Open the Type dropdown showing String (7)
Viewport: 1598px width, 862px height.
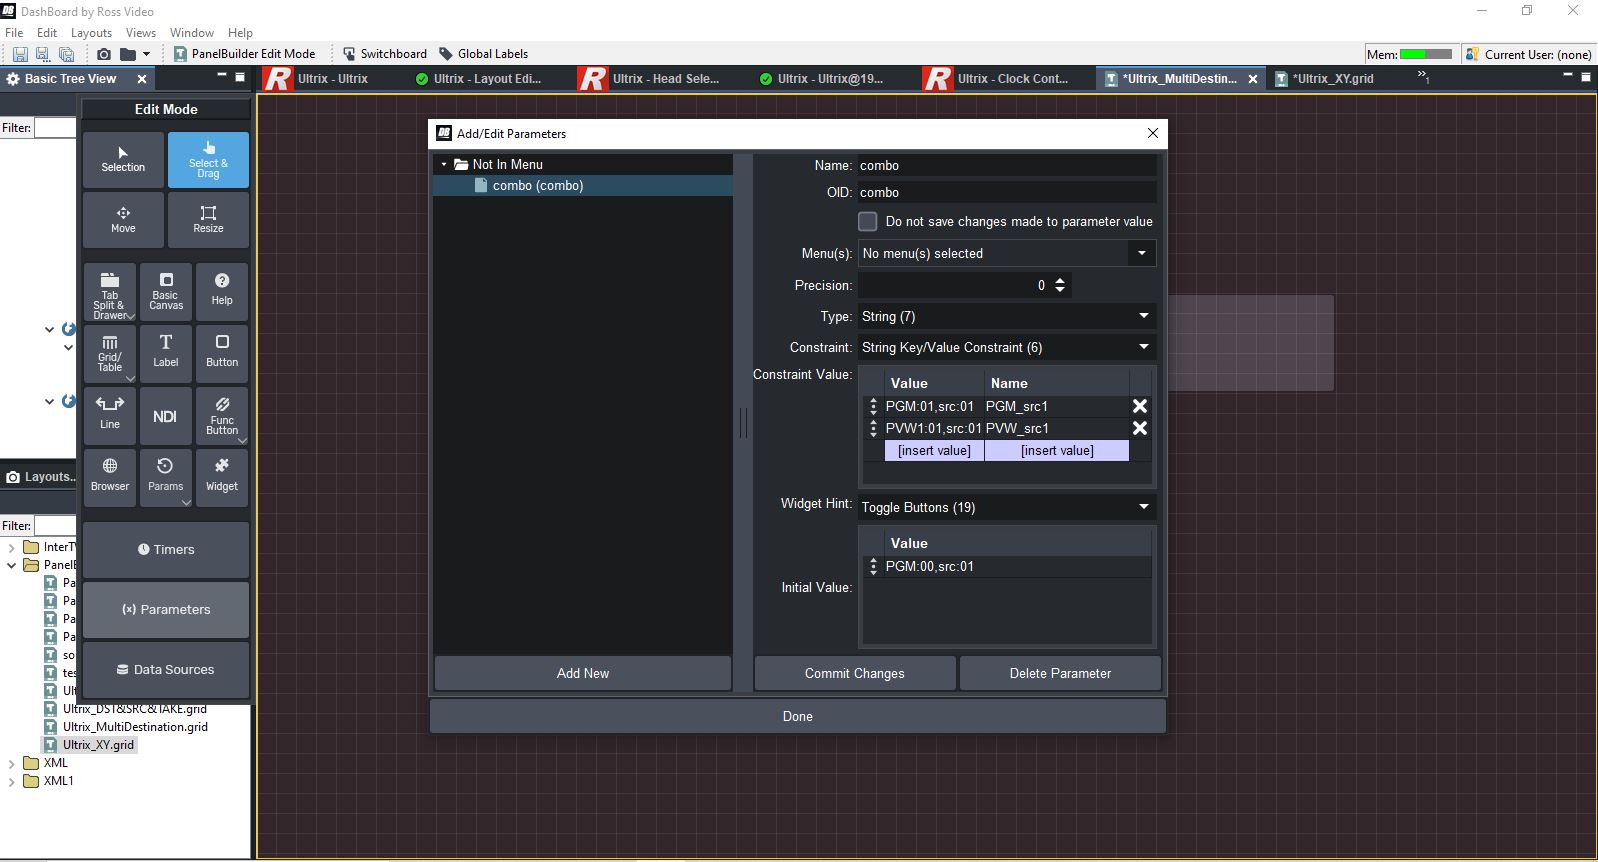pyautogui.click(x=1007, y=316)
